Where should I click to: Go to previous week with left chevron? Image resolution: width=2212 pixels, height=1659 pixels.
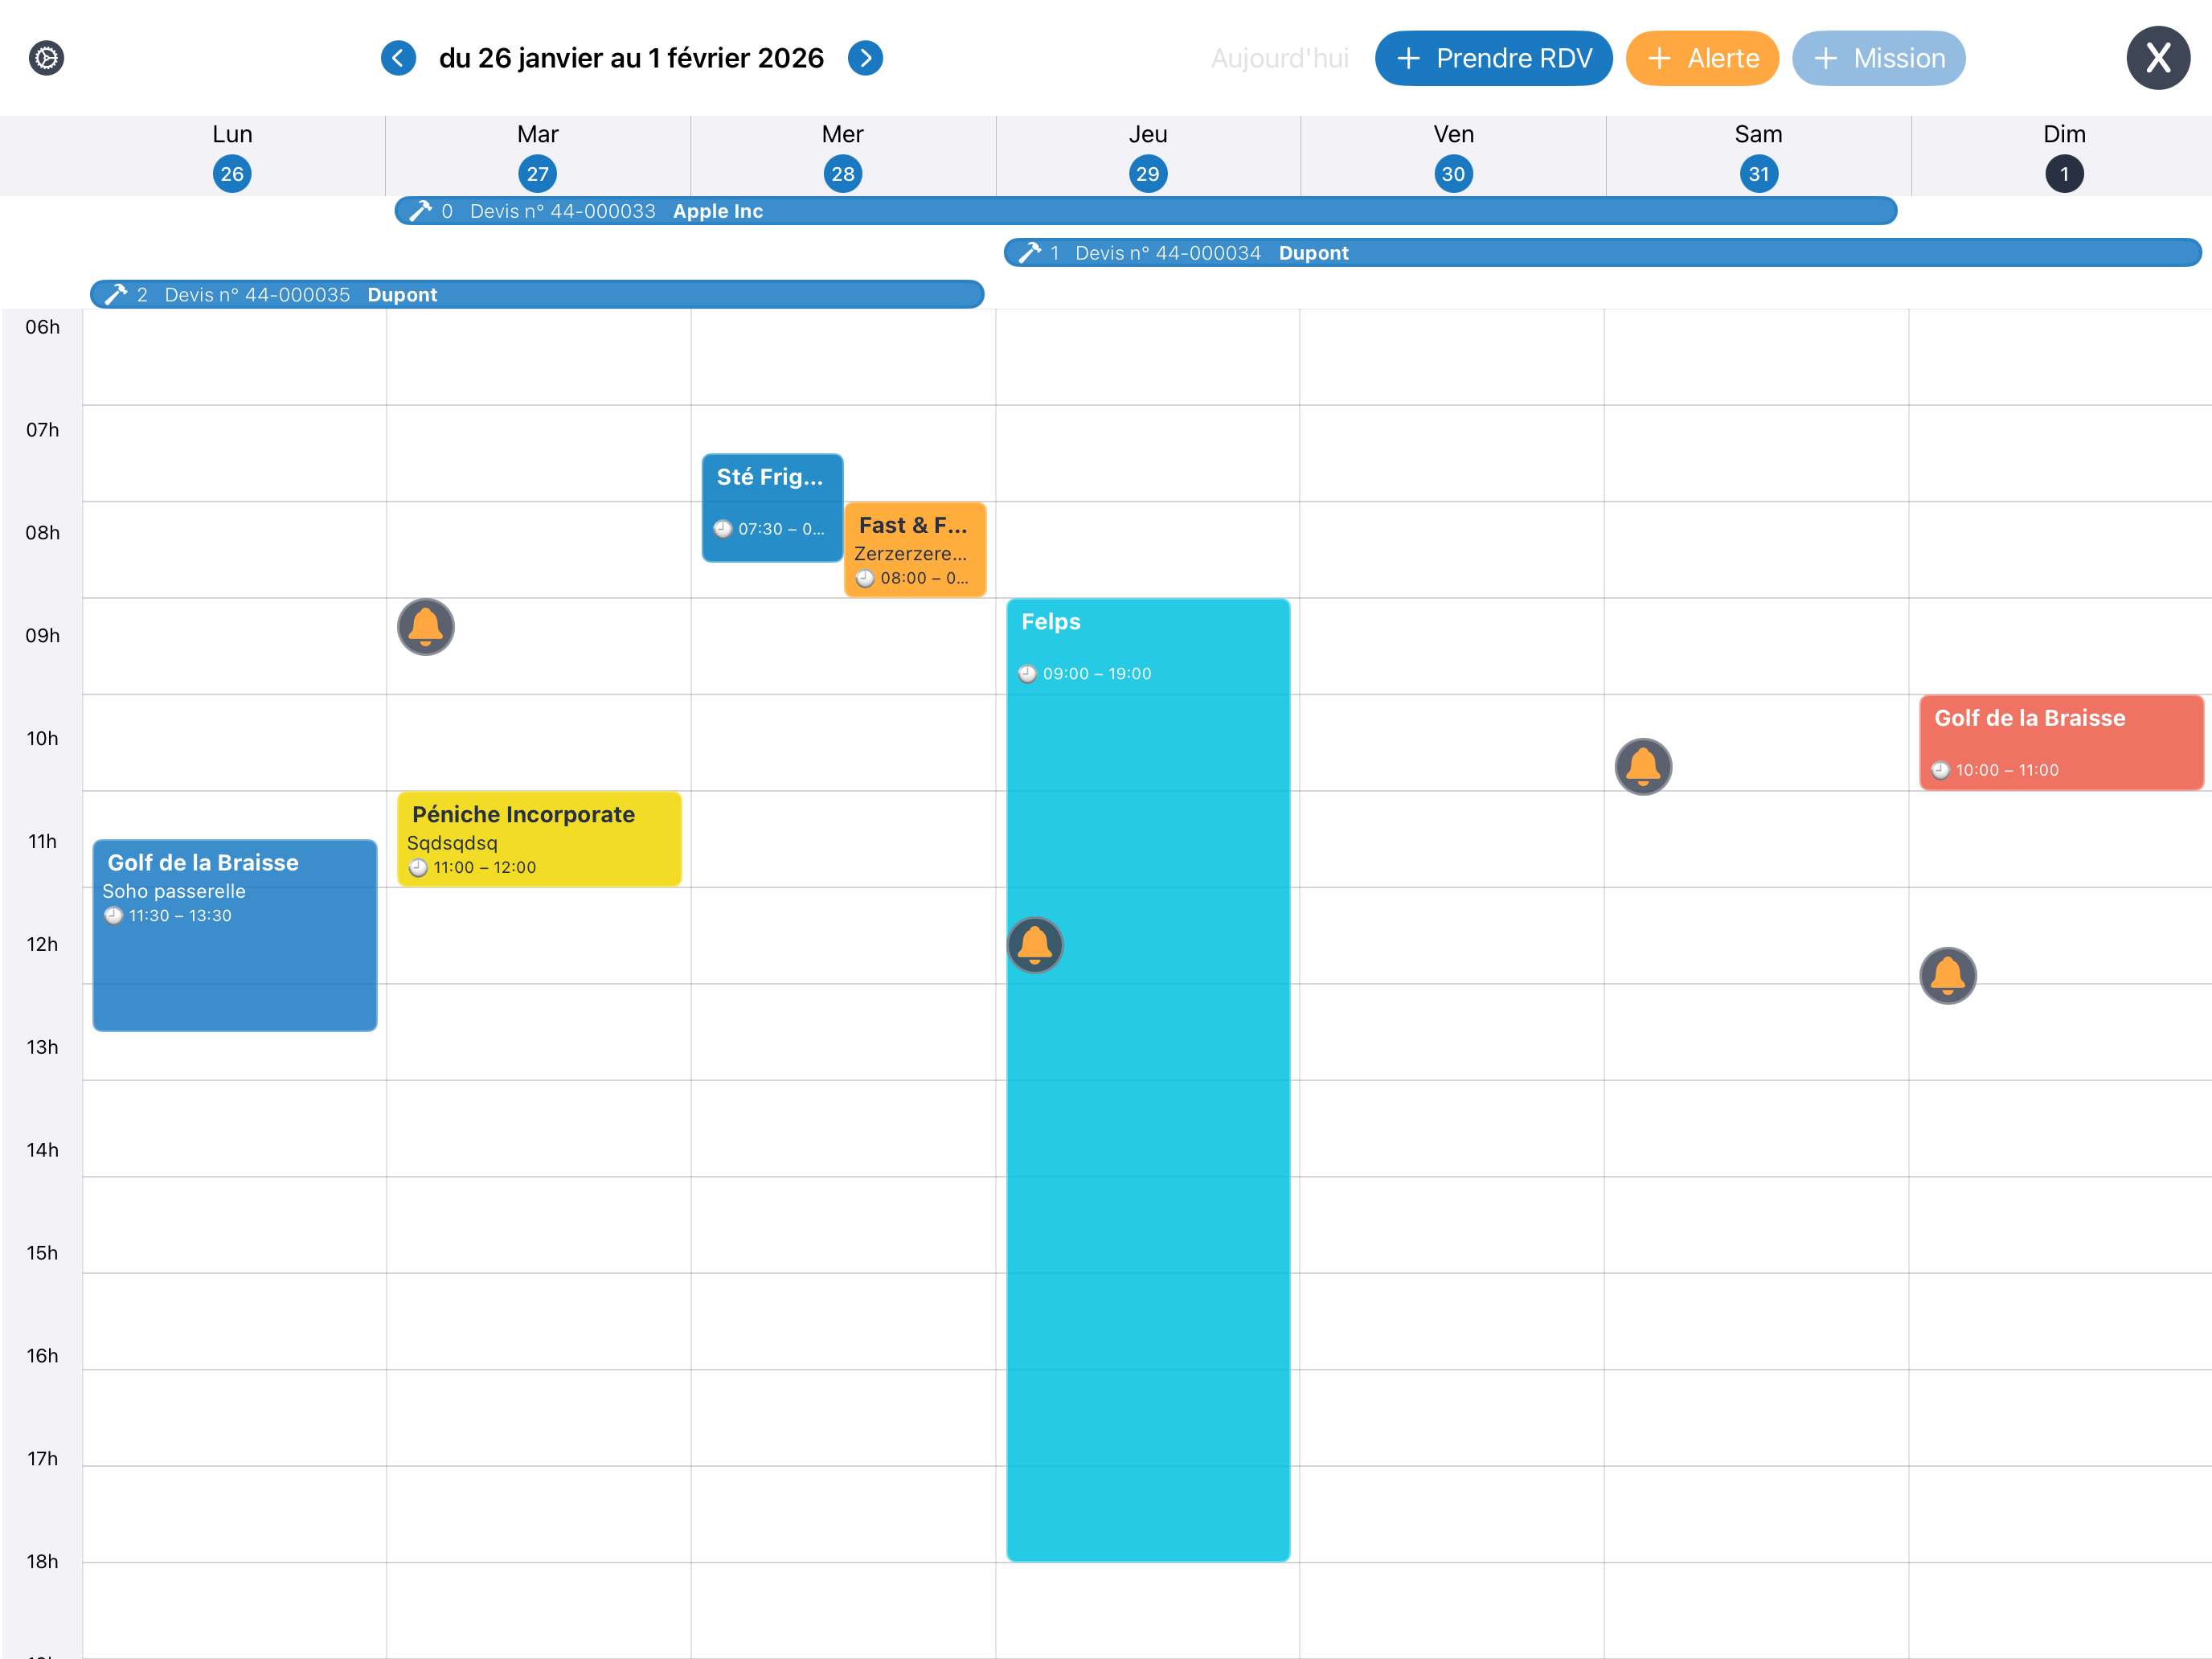point(398,58)
